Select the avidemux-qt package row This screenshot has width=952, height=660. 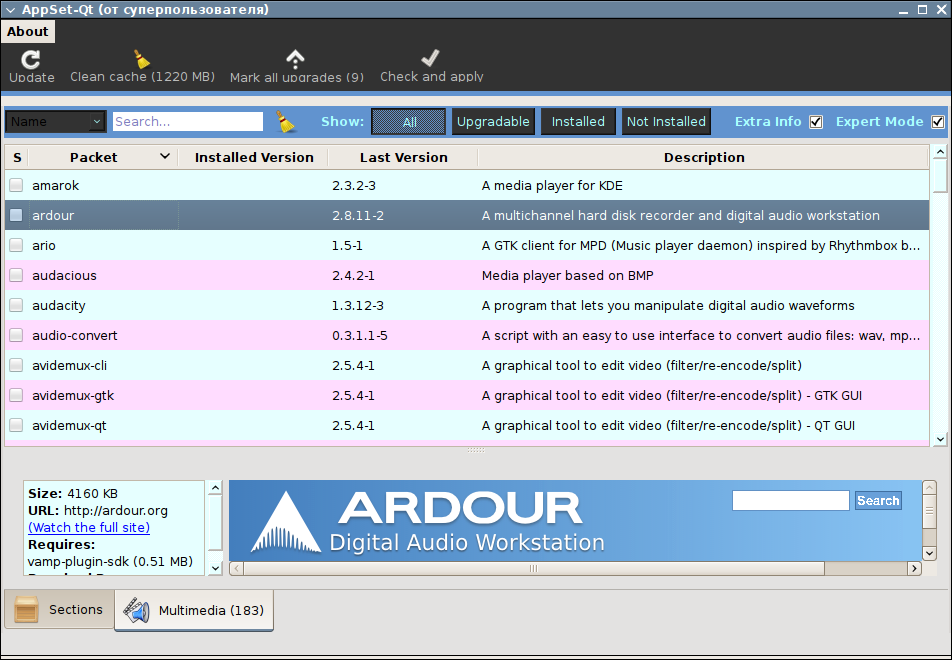coord(467,425)
